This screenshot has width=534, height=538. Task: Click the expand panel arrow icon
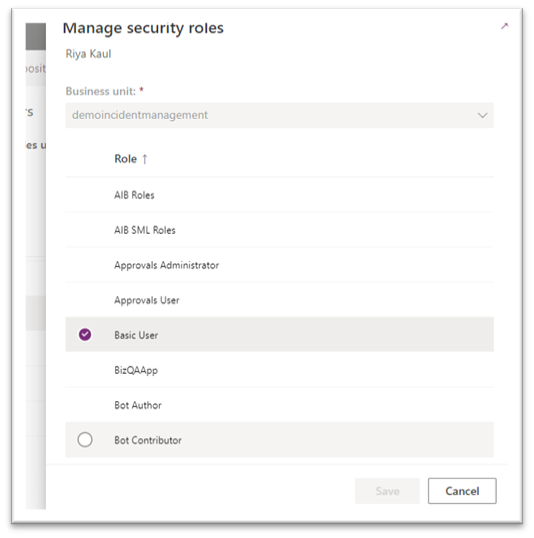(x=504, y=26)
